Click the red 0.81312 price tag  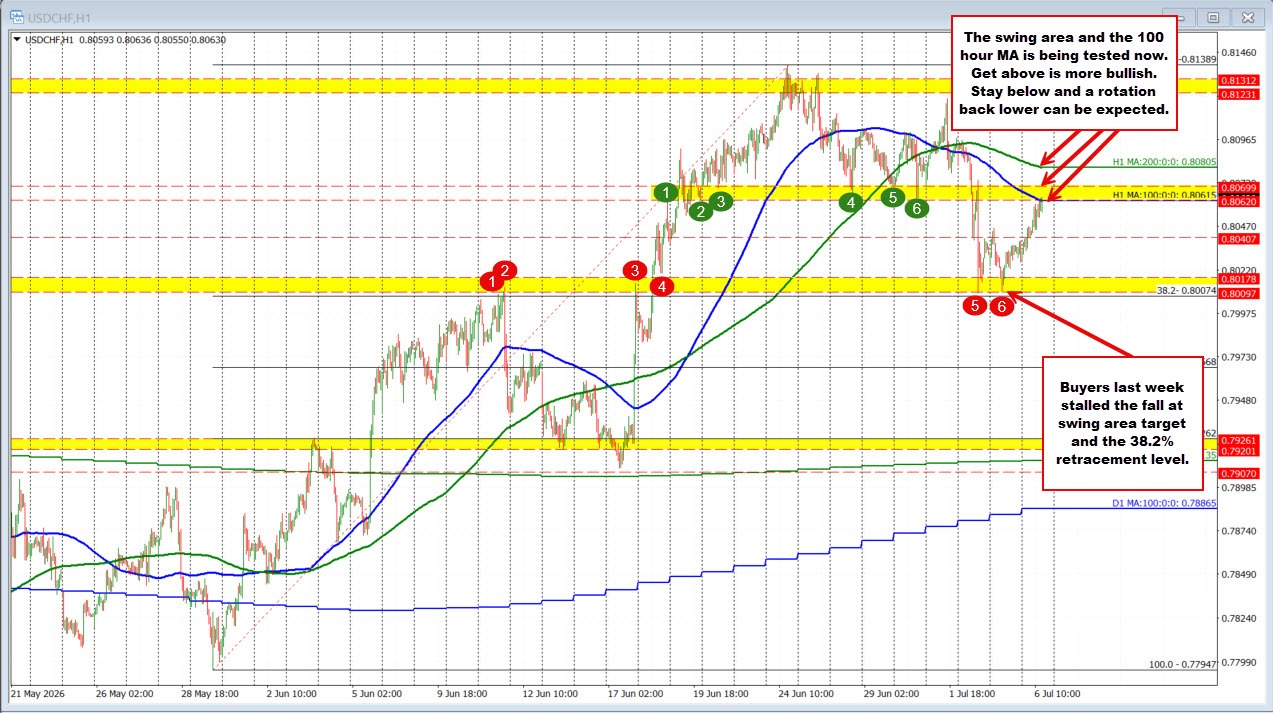(1238, 79)
